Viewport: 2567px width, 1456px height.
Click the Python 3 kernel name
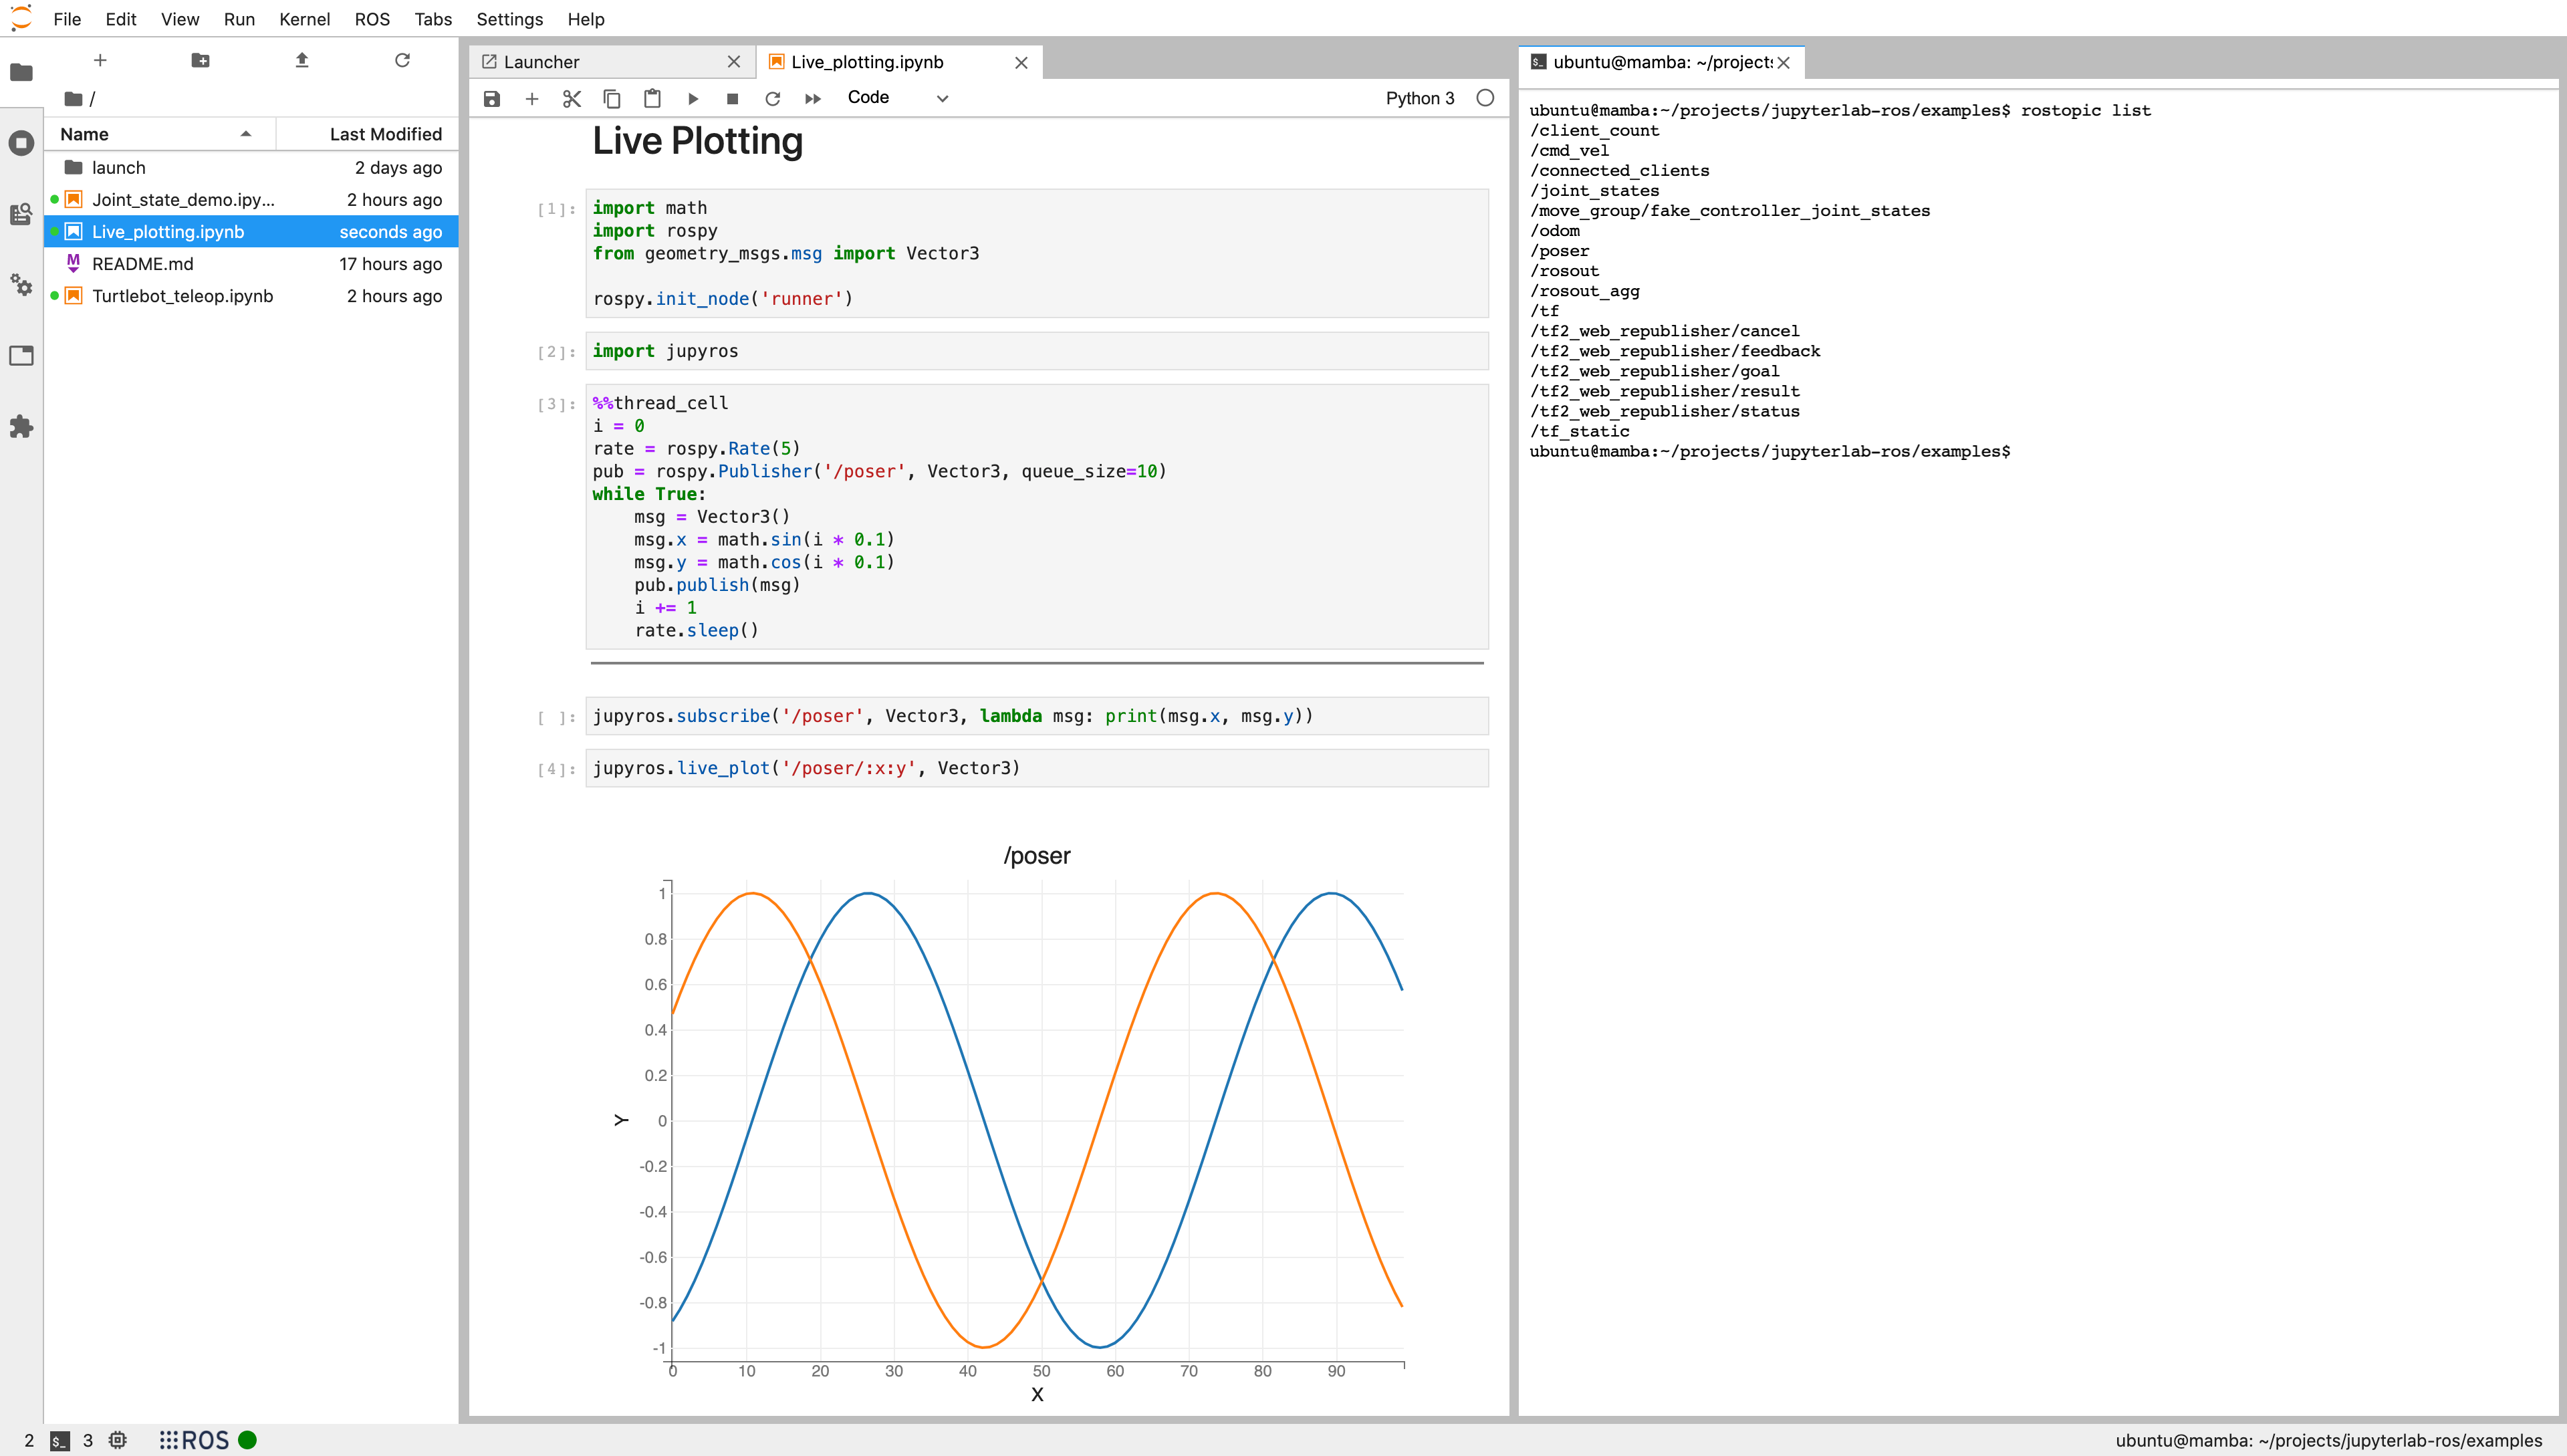point(1419,98)
